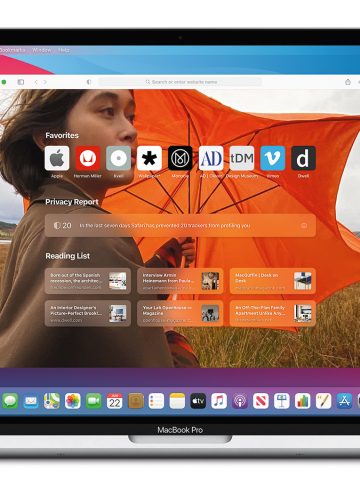The image size is (360, 490).
Task: Open the Window menu
Action: pos(42,50)
